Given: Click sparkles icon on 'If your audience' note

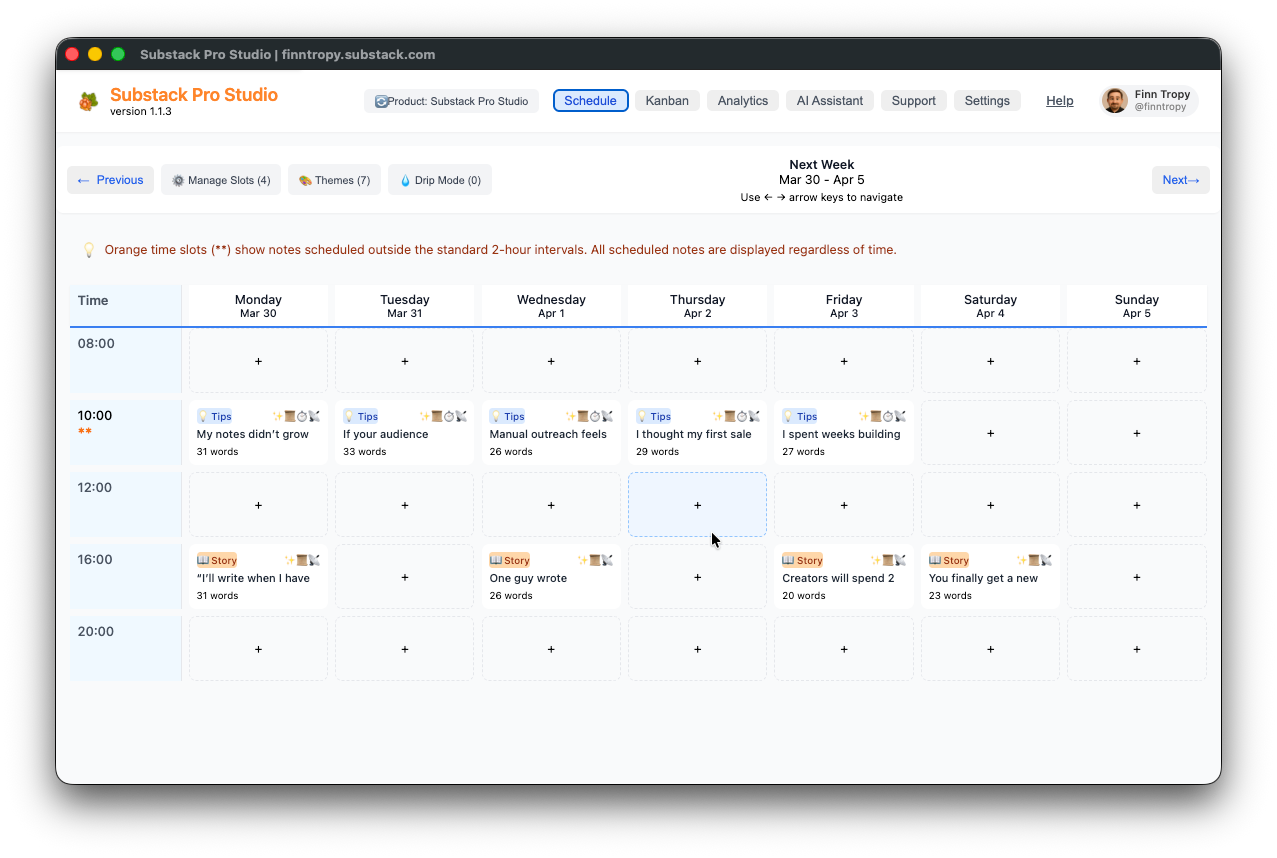Looking at the screenshot, I should click(425, 416).
